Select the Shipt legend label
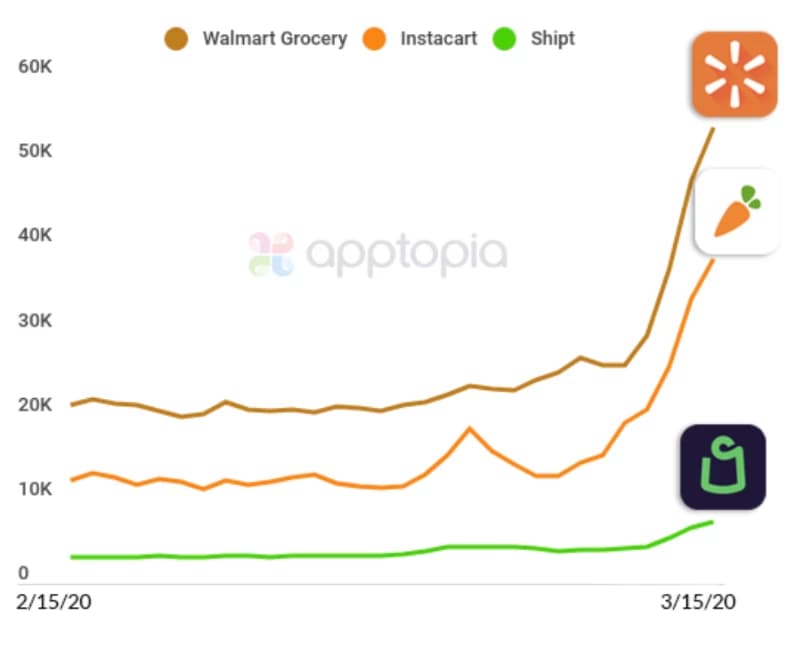This screenshot has height=655, width=800. click(553, 39)
